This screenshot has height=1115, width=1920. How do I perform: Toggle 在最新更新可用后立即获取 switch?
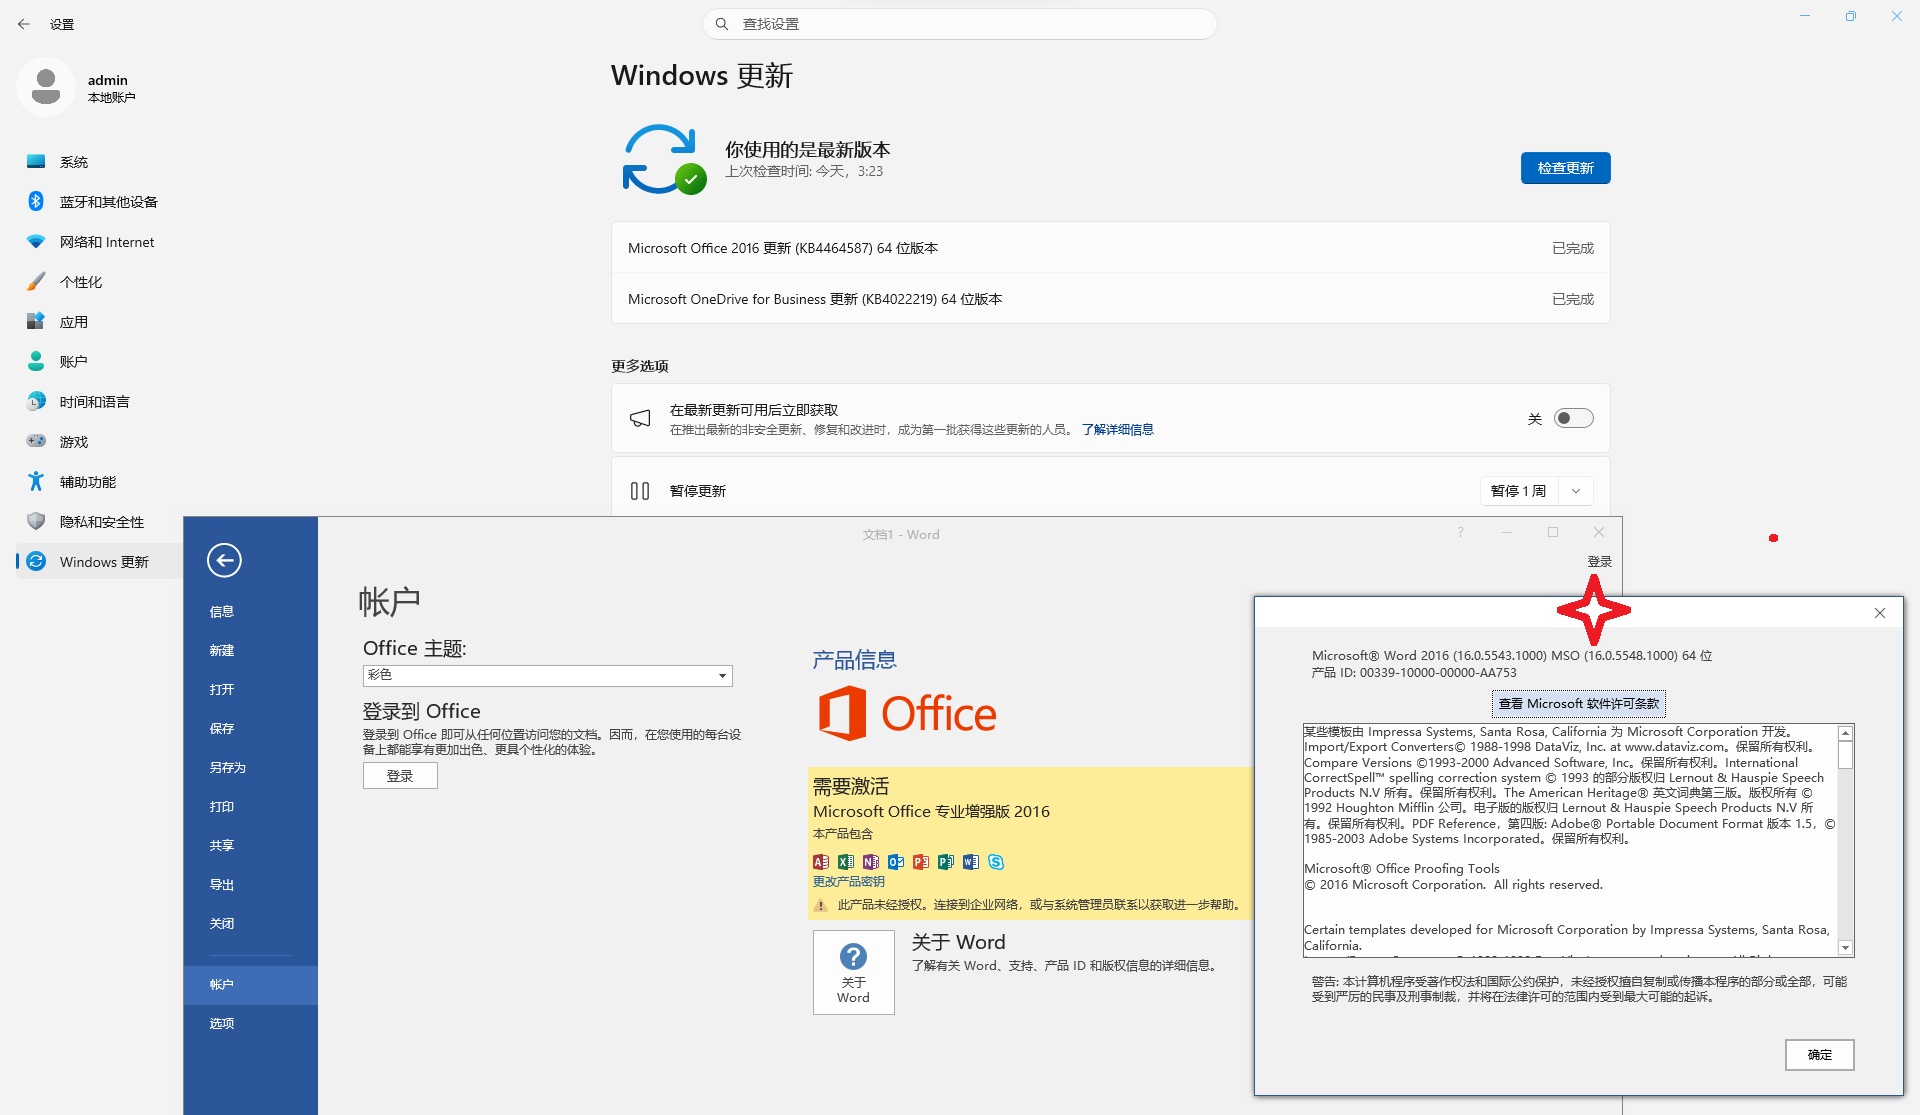pyautogui.click(x=1573, y=419)
